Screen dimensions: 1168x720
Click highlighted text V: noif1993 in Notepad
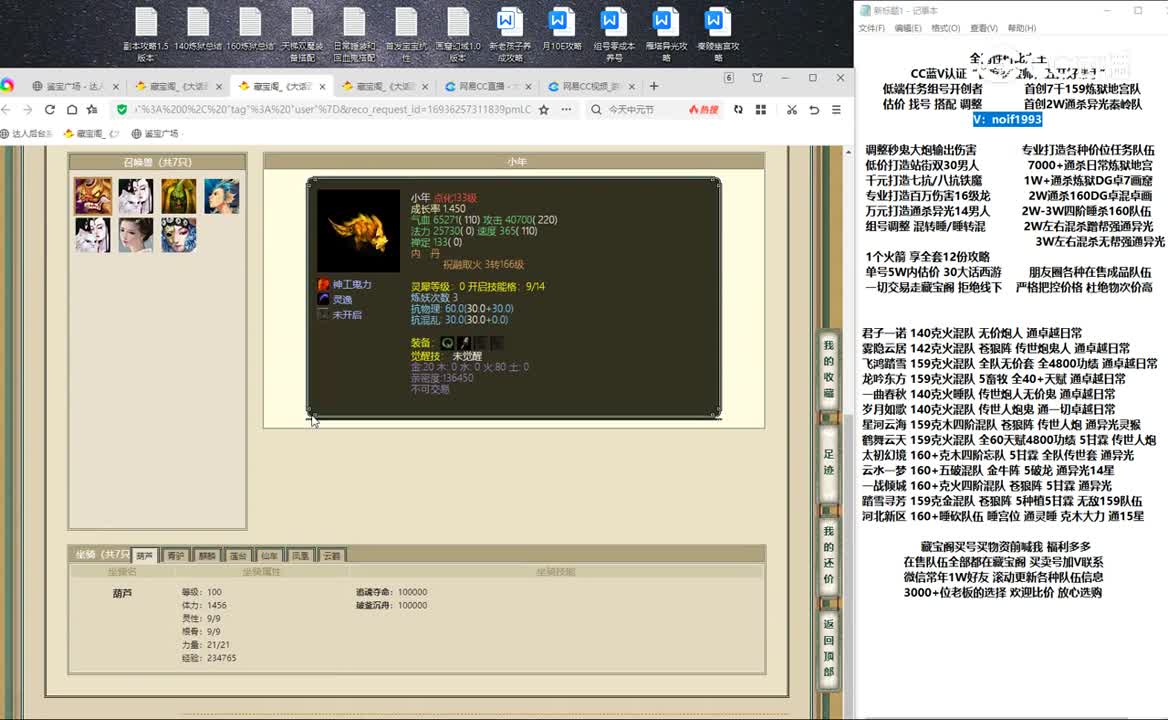click(x=1007, y=120)
